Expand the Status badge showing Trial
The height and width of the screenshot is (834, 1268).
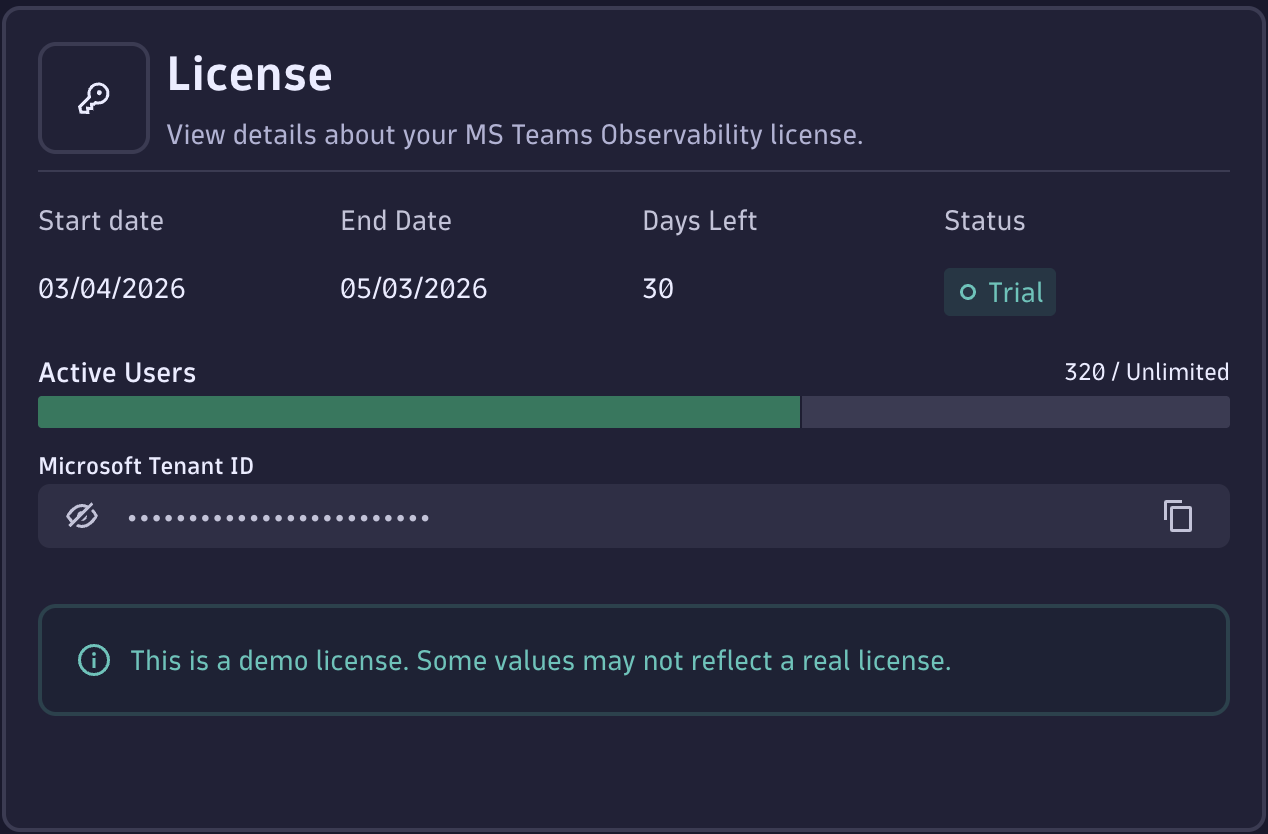click(x=1000, y=292)
